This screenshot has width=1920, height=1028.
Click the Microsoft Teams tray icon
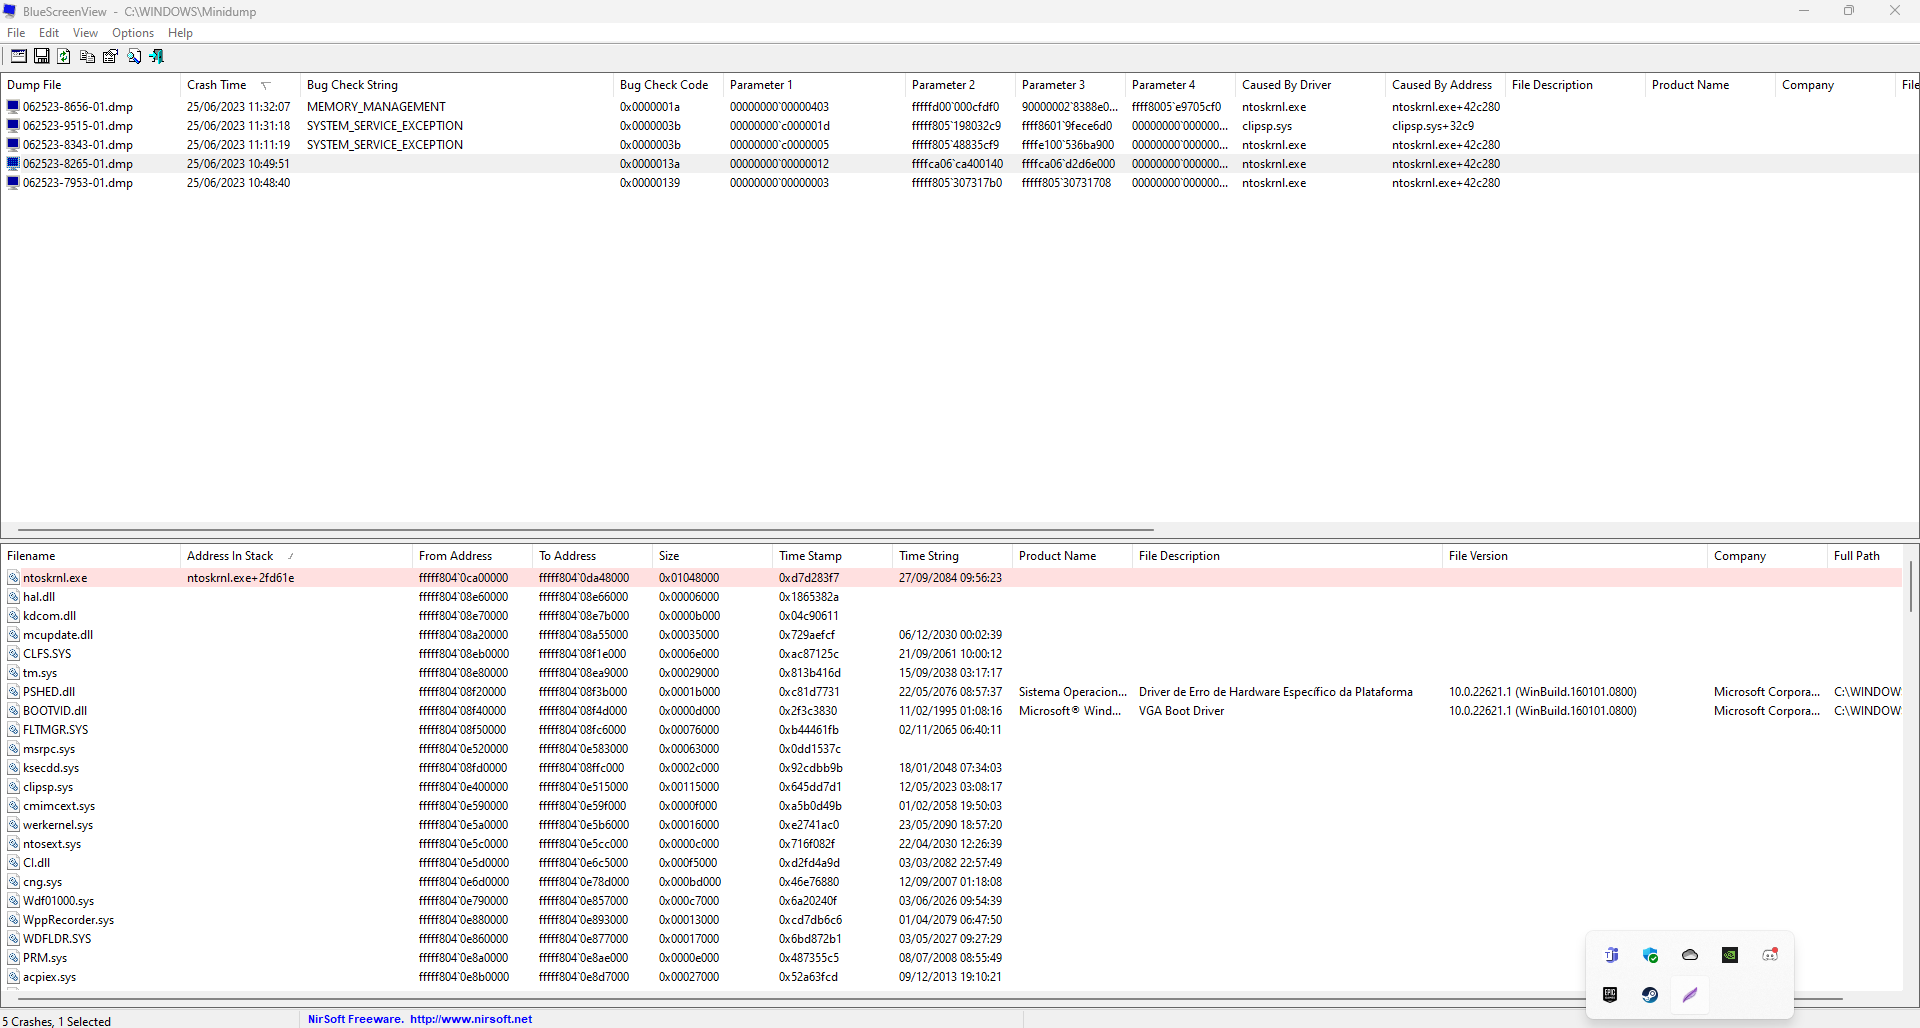click(1611, 955)
